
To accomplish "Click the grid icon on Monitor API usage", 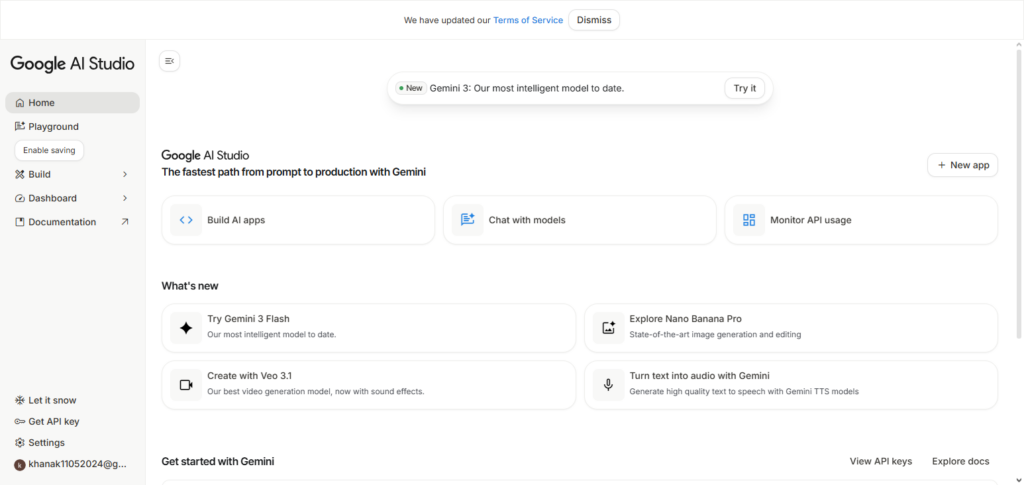I will click(x=749, y=220).
